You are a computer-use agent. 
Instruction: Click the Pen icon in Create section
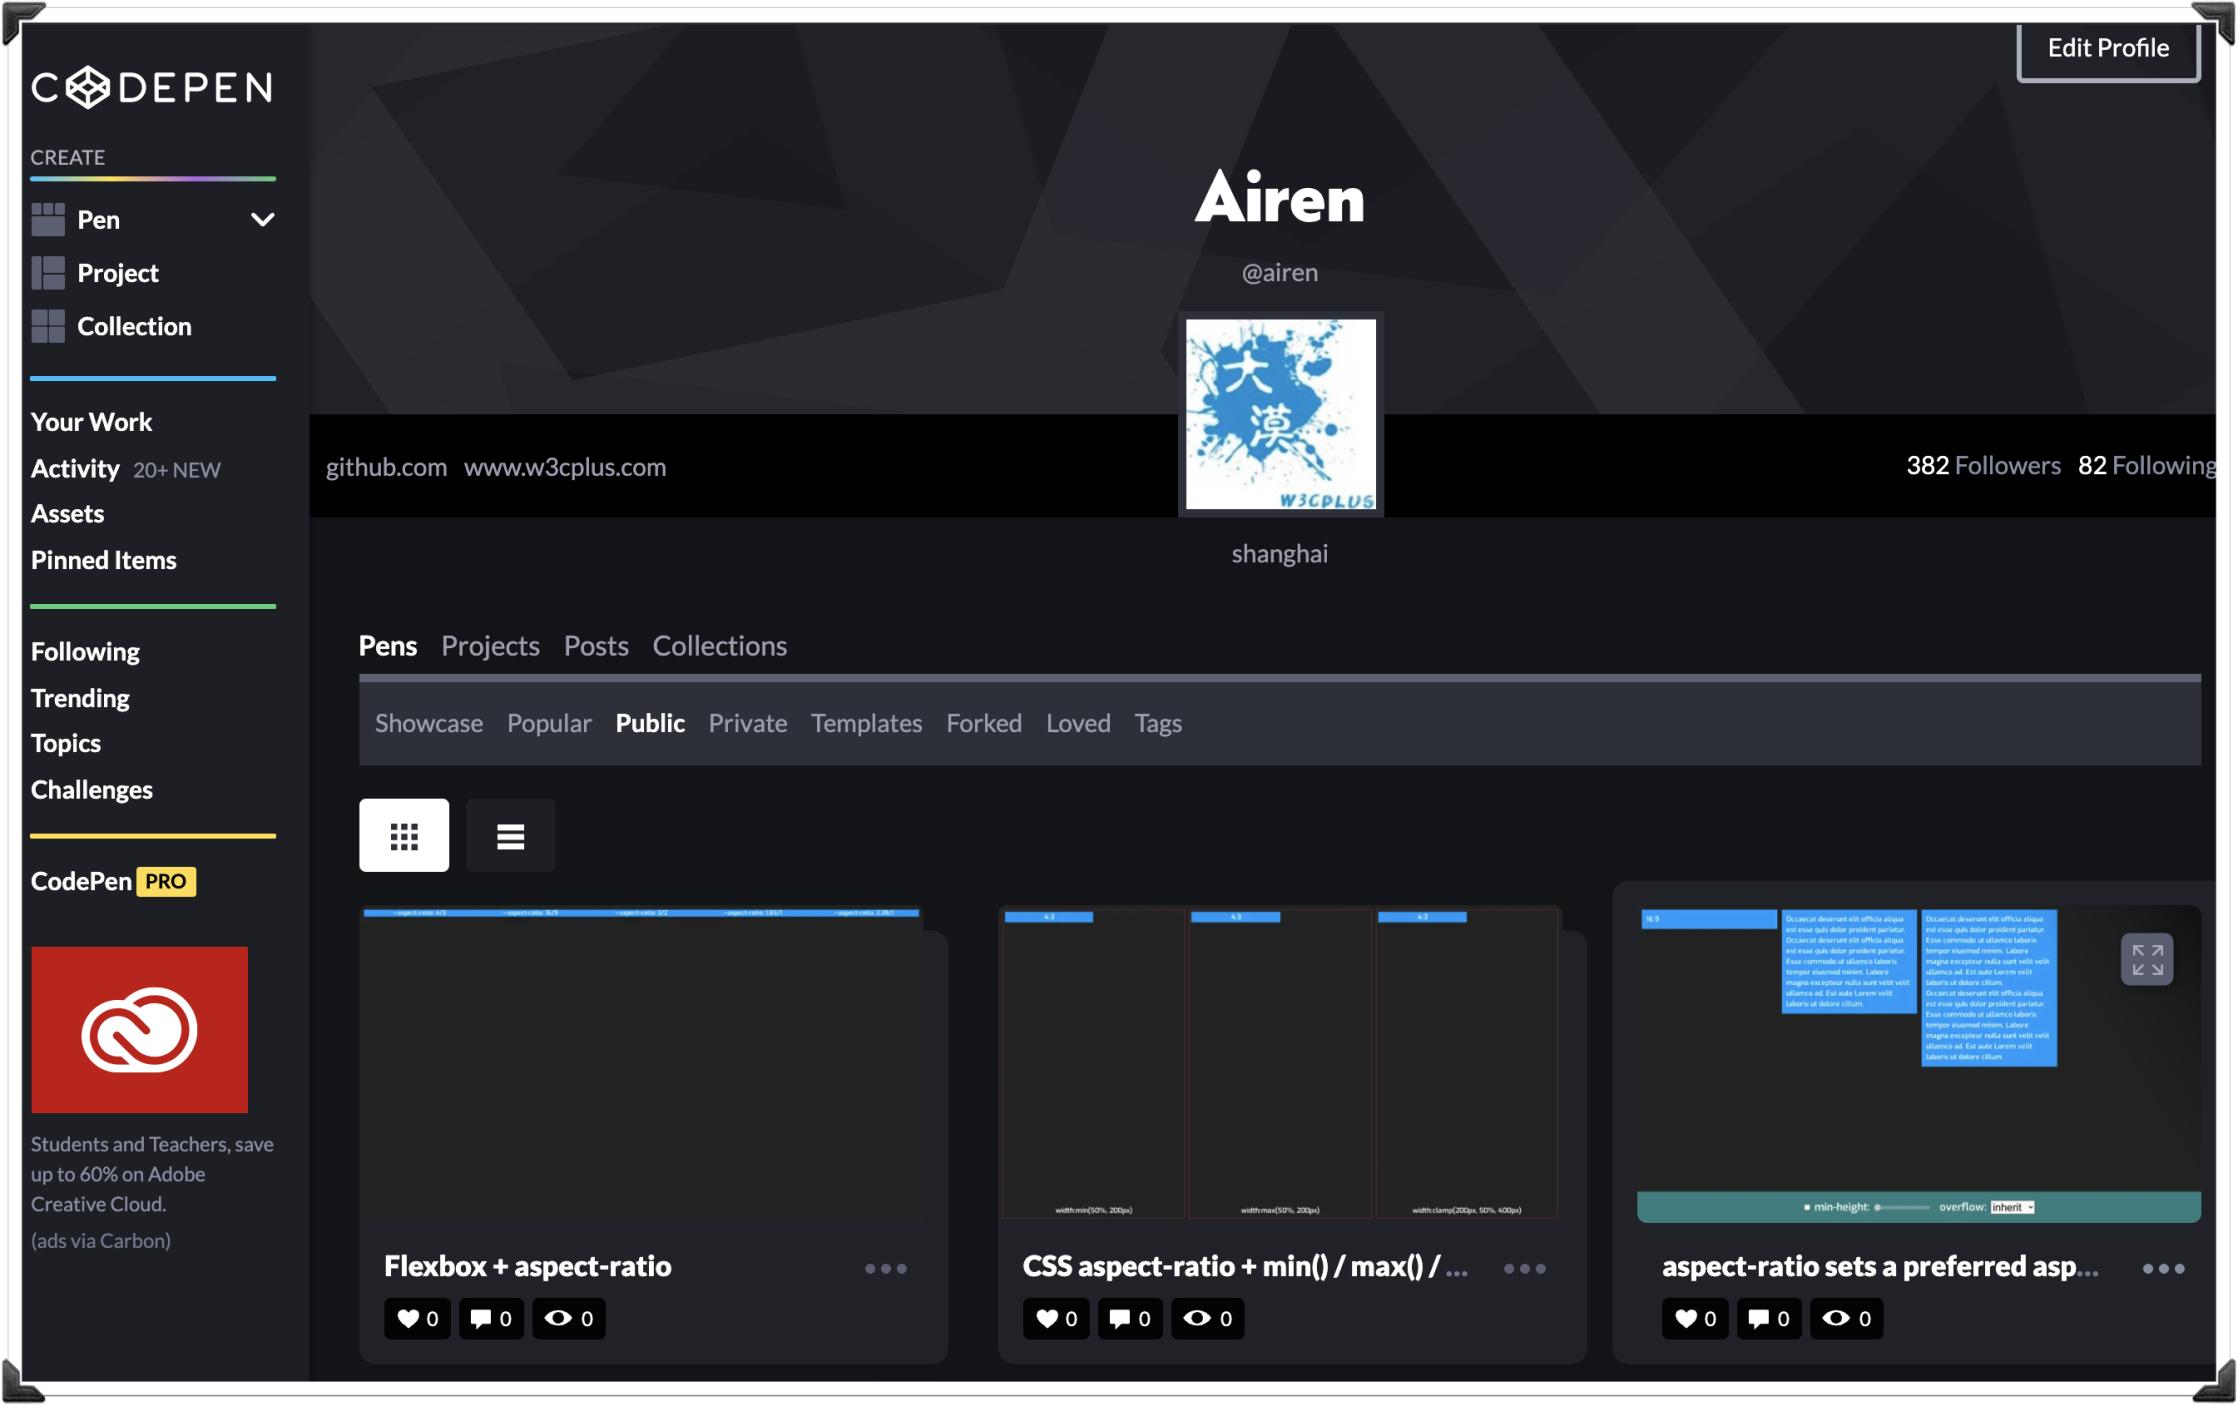[x=48, y=220]
